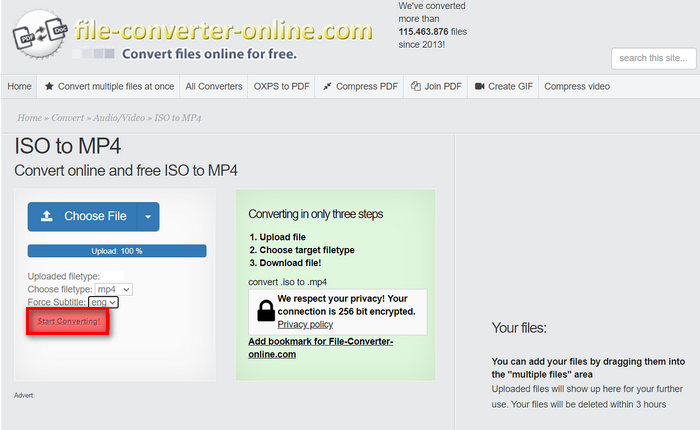Focus the search this site field

click(654, 58)
